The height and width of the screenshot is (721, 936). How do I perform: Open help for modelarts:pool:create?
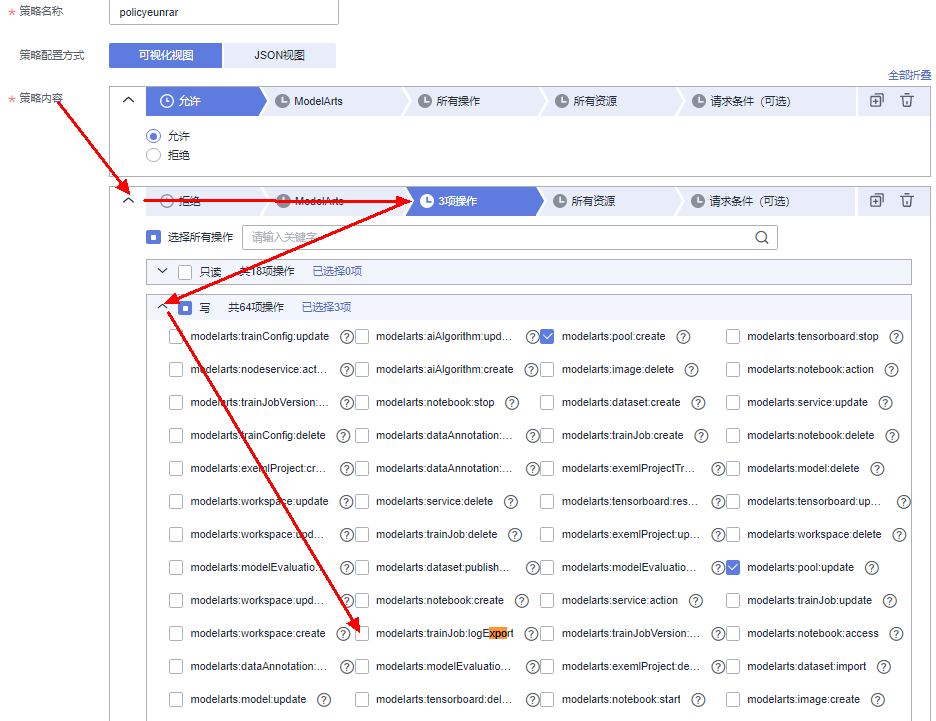point(683,337)
